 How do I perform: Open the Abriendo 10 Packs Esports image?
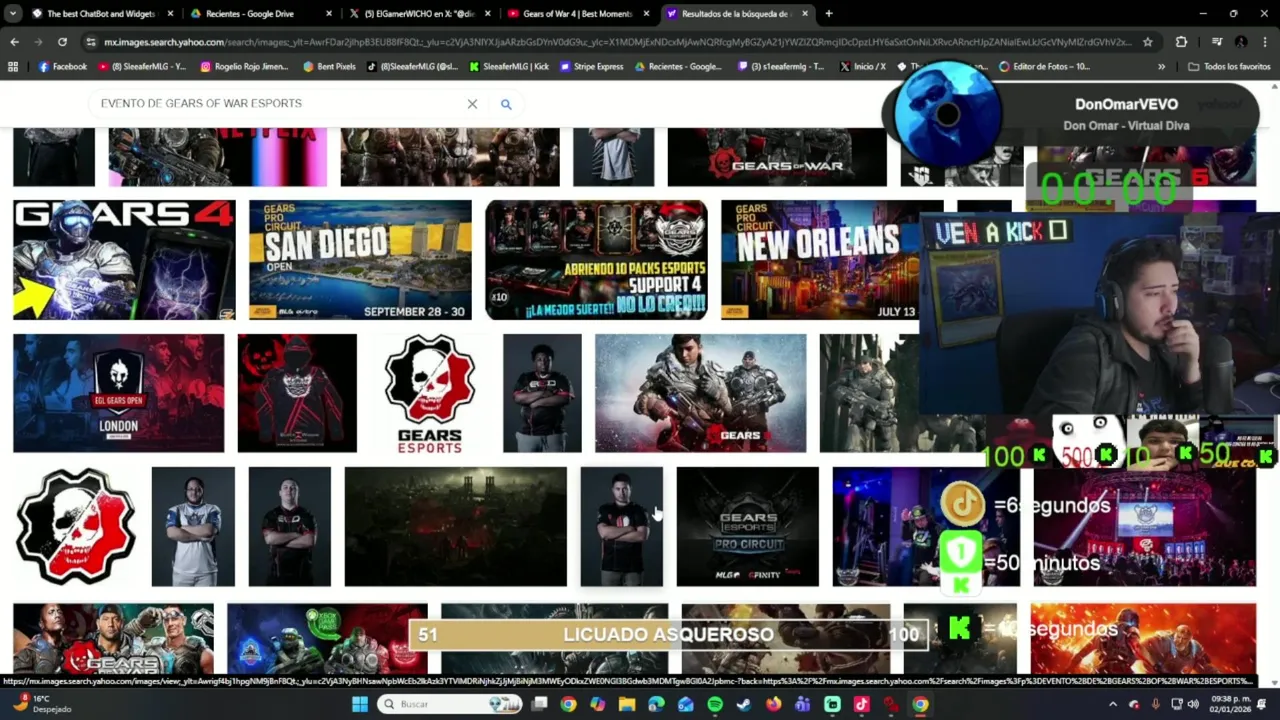[596, 260]
